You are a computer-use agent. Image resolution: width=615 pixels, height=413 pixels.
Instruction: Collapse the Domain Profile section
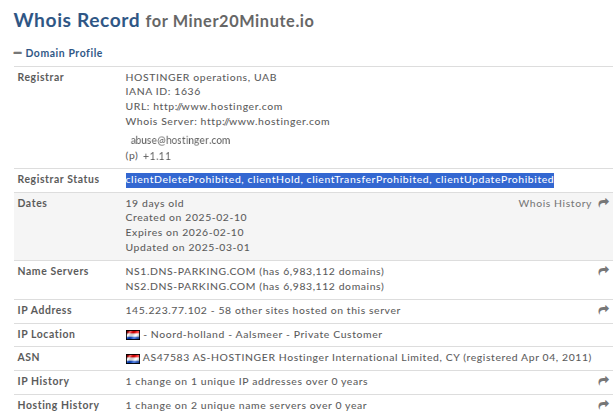click(58, 53)
